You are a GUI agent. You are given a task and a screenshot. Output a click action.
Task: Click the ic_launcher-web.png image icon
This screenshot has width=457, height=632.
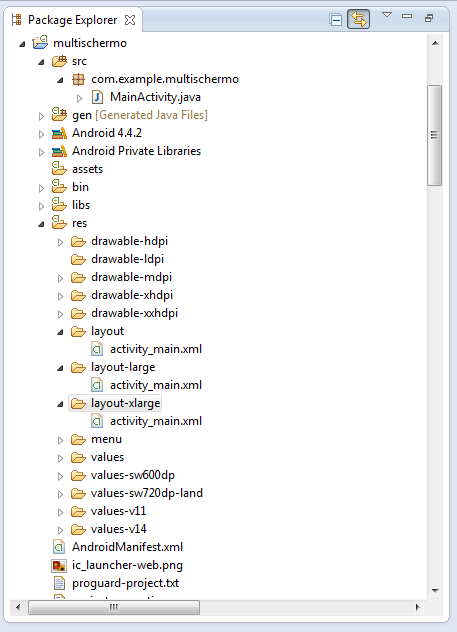click(59, 565)
